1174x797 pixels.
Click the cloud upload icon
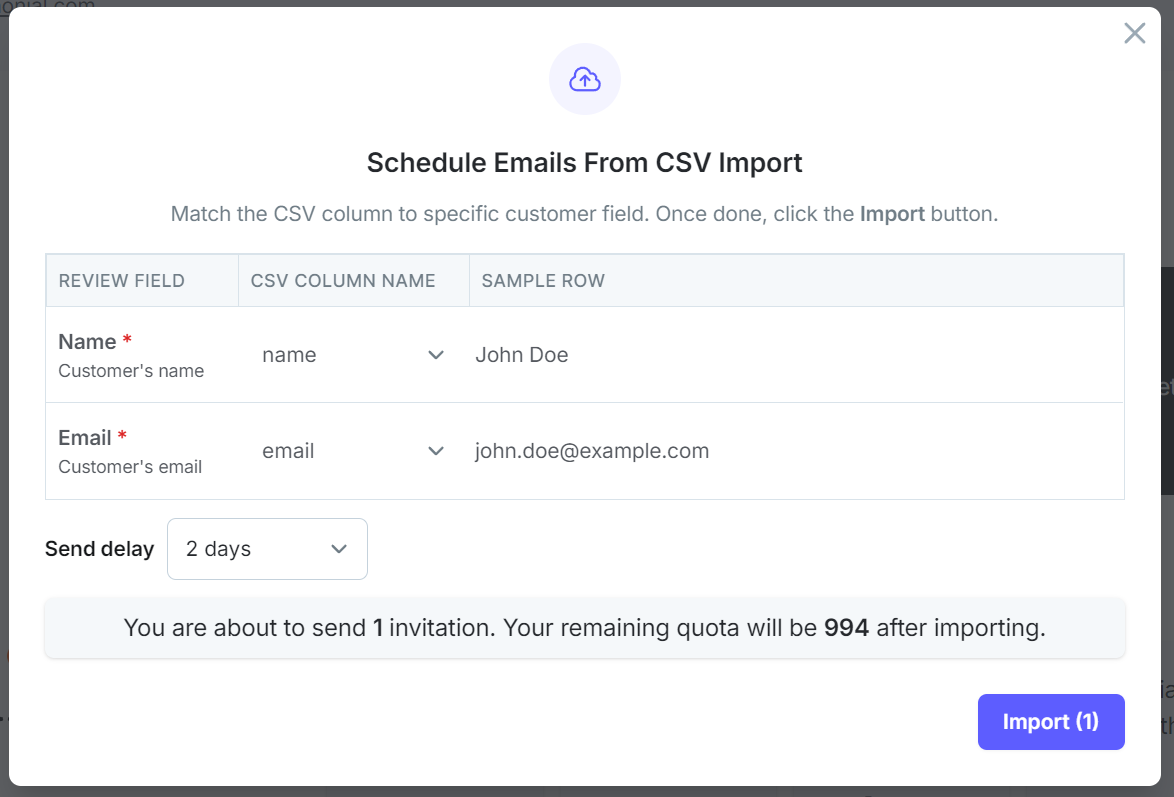(x=585, y=79)
